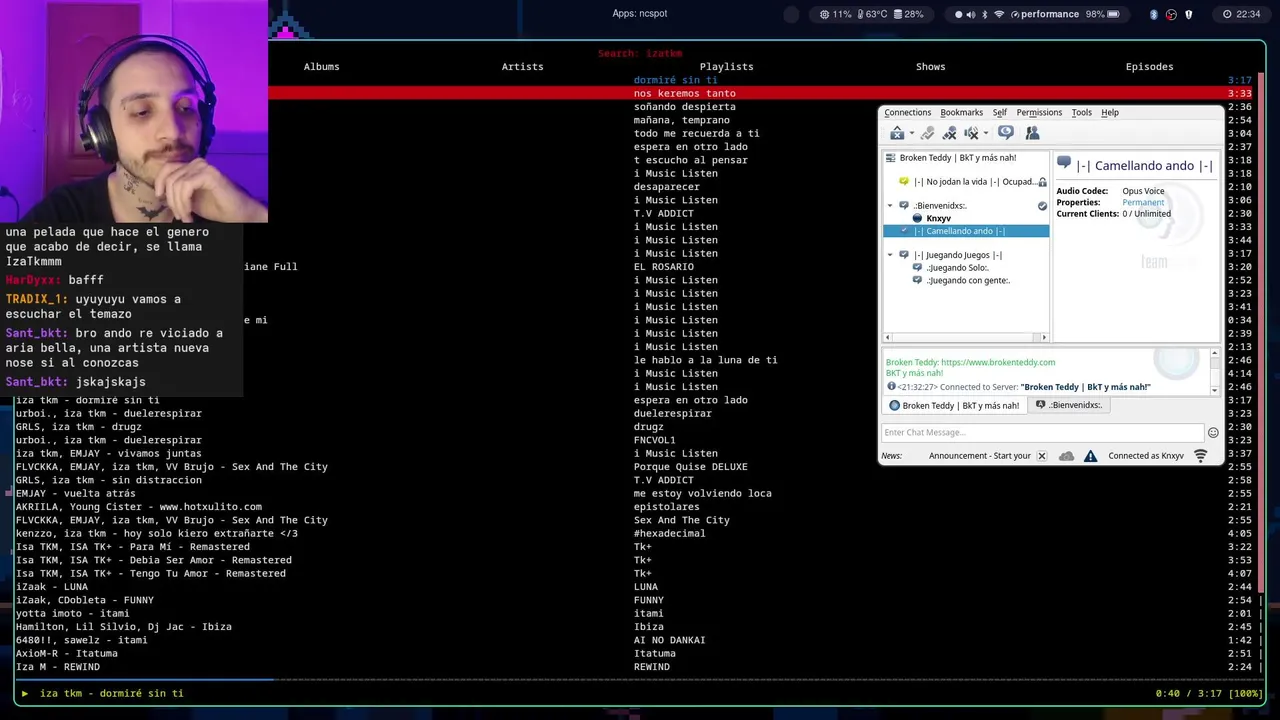The image size is (1280, 720).
Task: Switch to the Artists tab in ncspot
Action: click(522, 67)
